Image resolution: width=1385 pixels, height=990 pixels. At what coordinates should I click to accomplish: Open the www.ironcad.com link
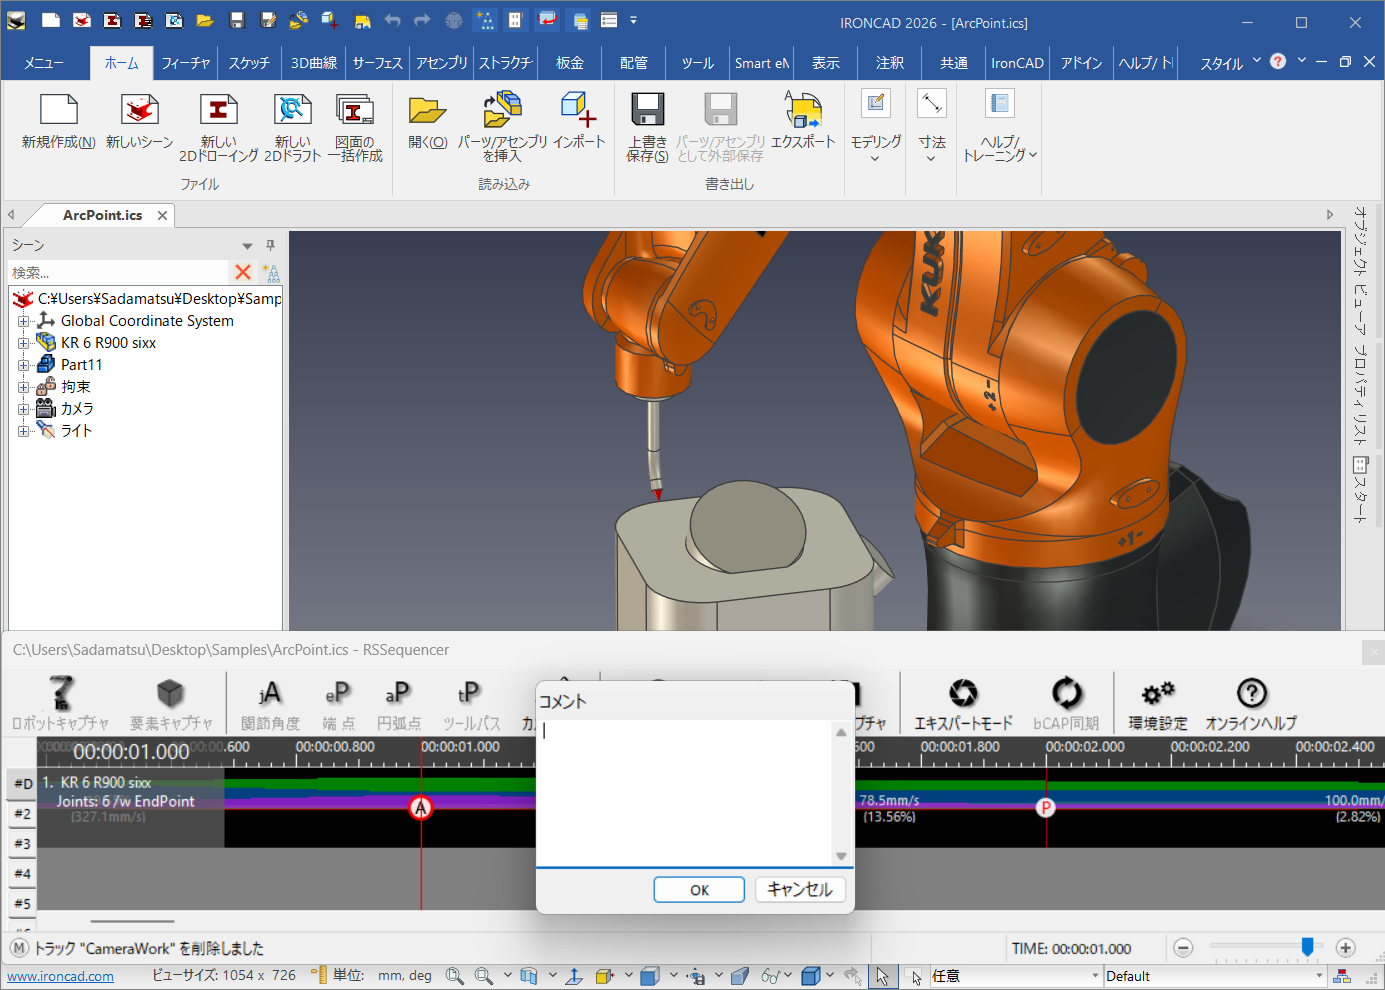(61, 976)
